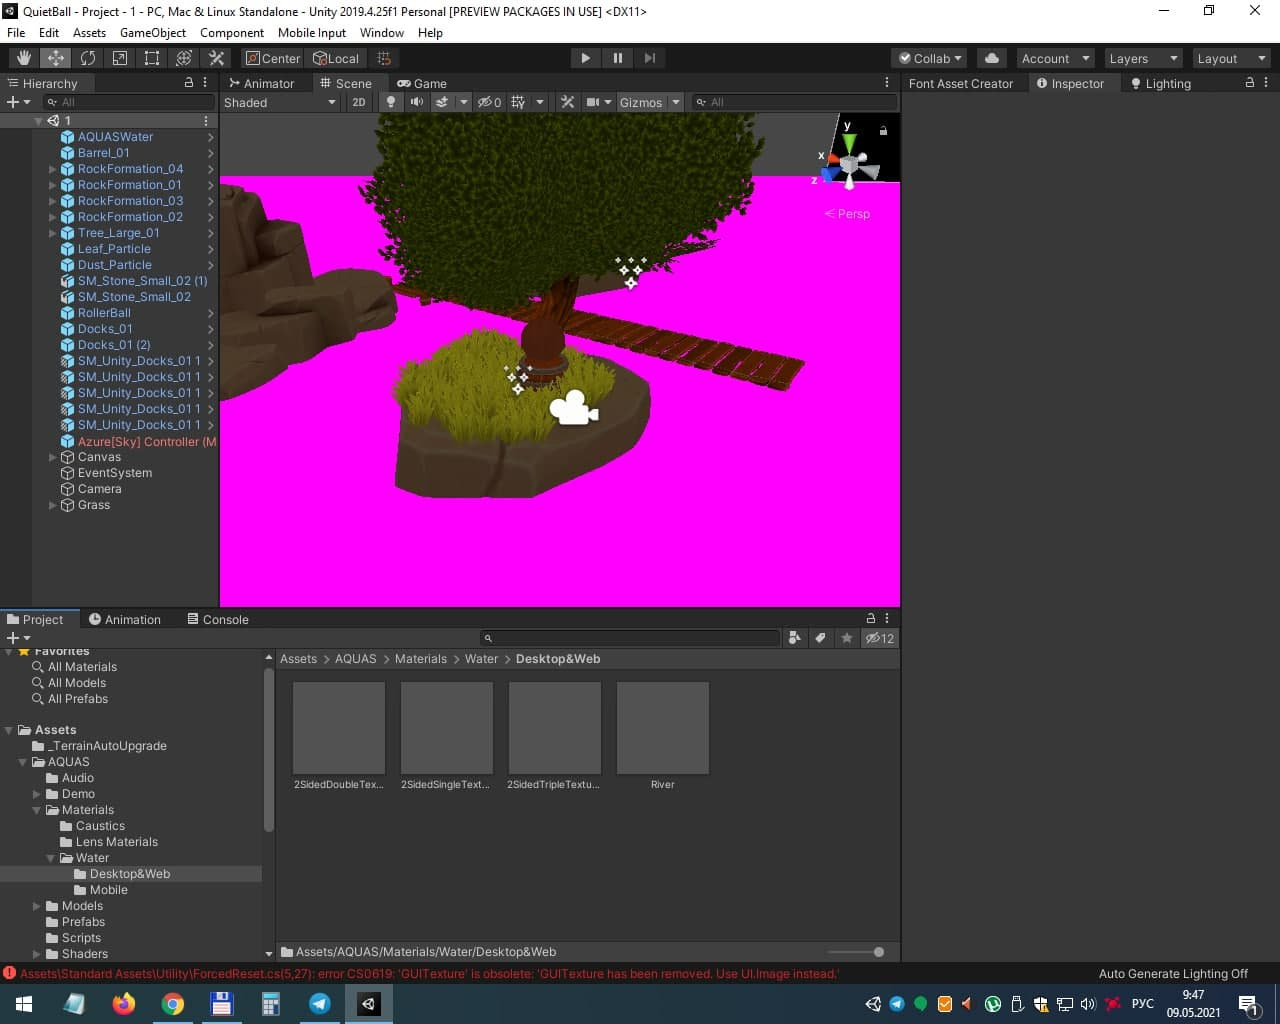Screen dimensions: 1280x1024
Task: Open Account dropdown
Action: coord(1055,58)
